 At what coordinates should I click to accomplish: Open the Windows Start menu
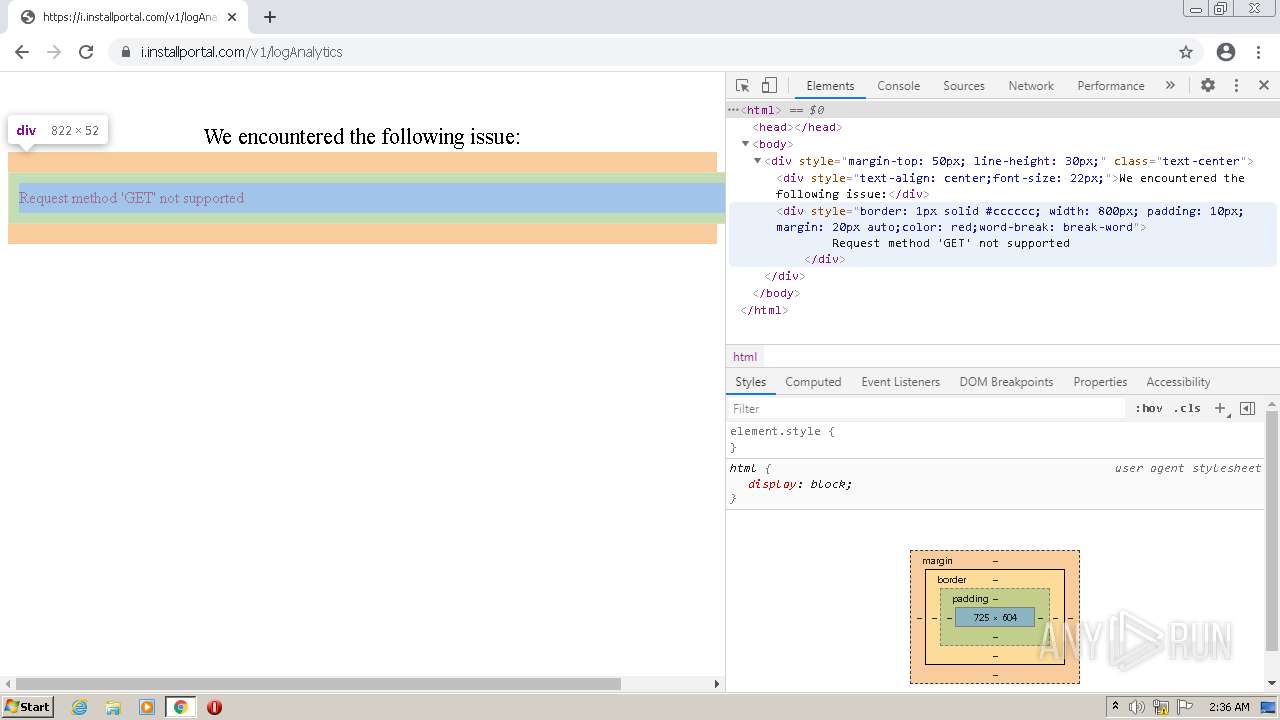[x=28, y=706]
